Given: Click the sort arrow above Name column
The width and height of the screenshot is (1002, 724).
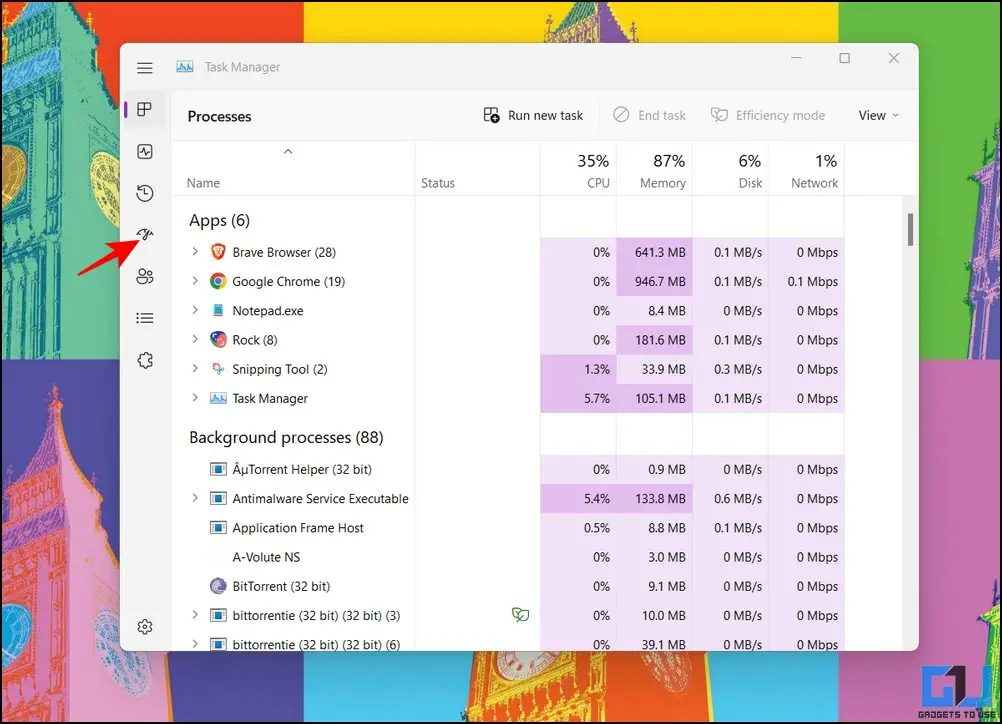Looking at the screenshot, I should (288, 151).
